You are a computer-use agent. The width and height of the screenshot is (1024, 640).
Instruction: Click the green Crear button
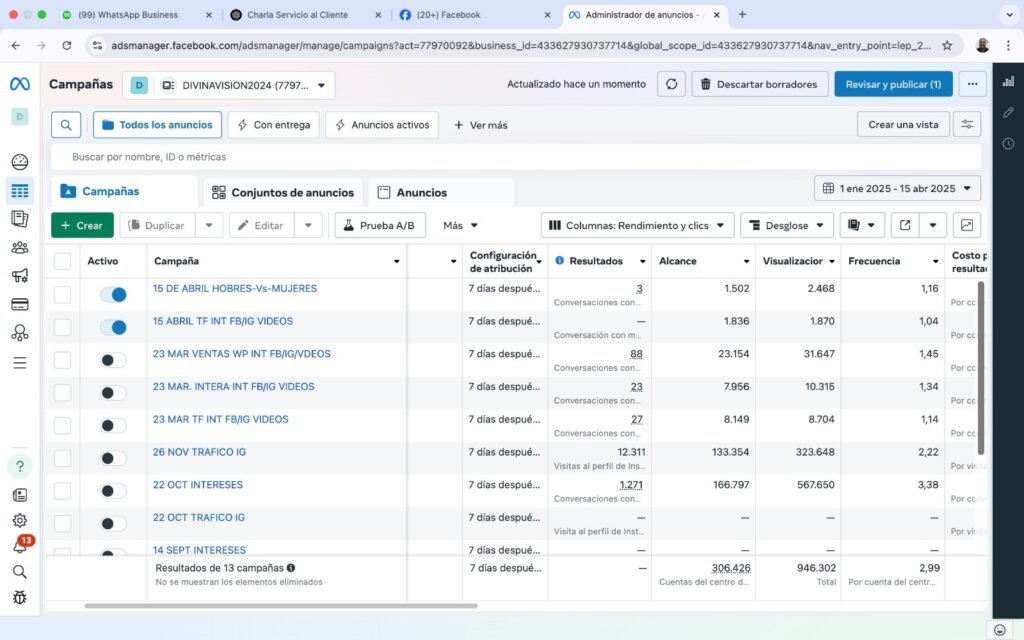[82, 225]
